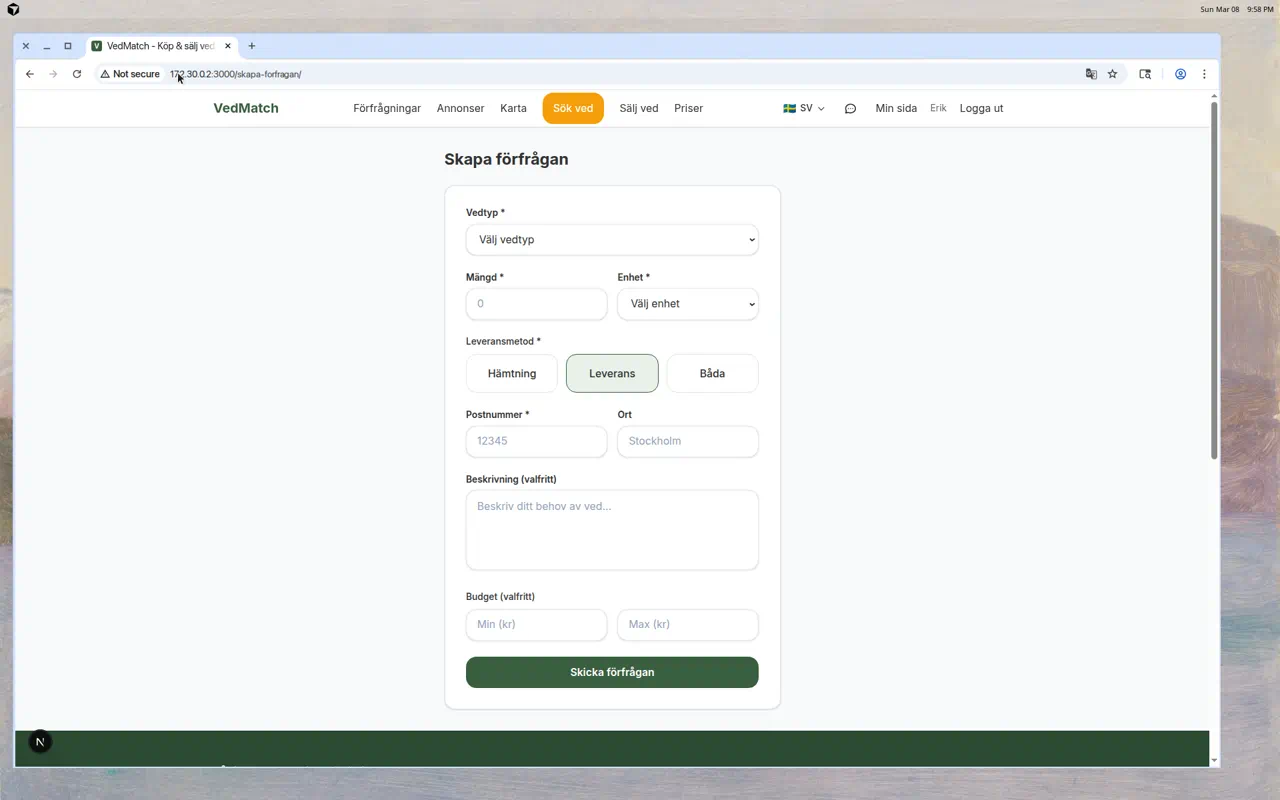Click the browser back arrow
1280x800 pixels.
click(30, 74)
